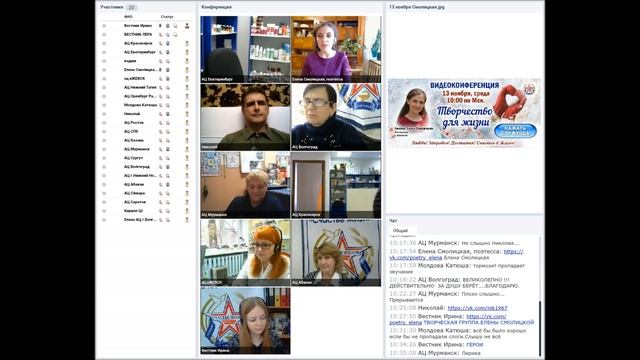This screenshot has height=360, width=640.
Task: Click microphone icon in АЦ Екатеринбург row
Action: coord(160,52)
